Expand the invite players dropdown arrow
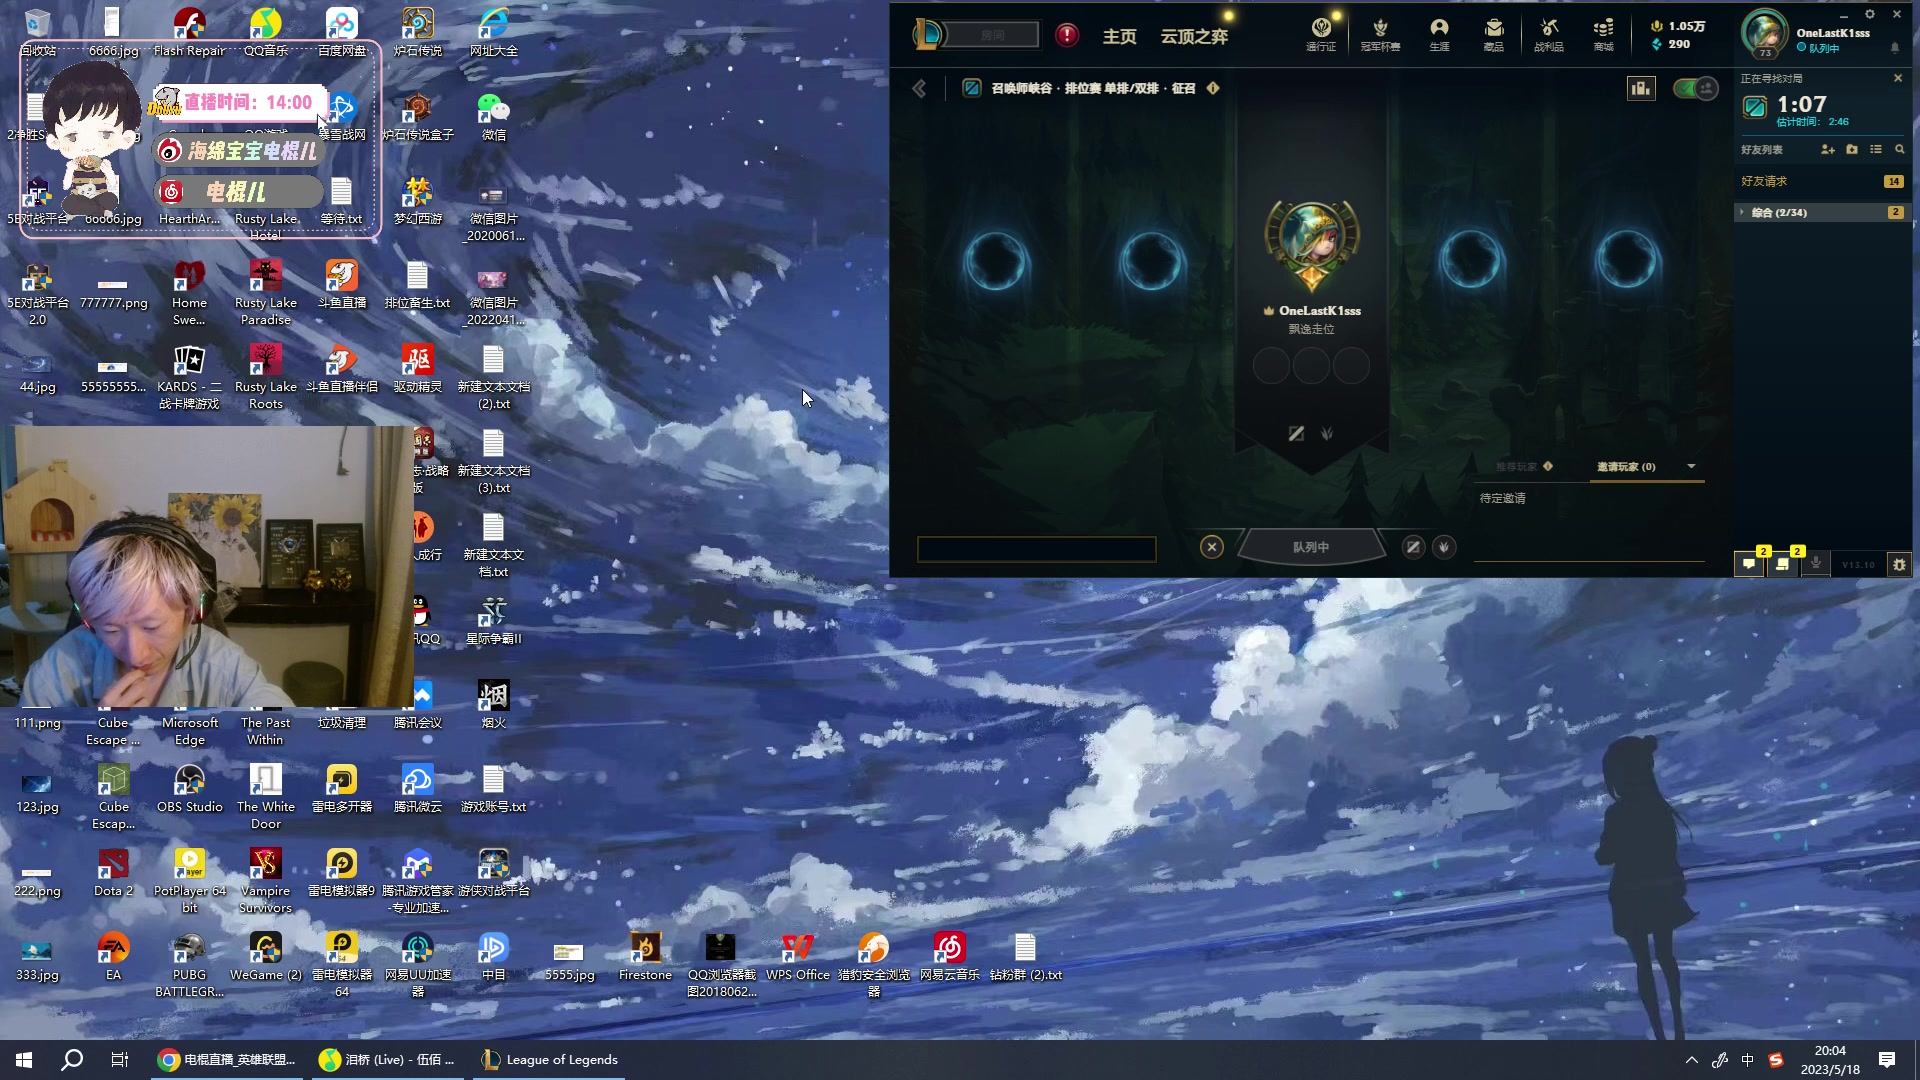1920x1080 pixels. (1691, 466)
